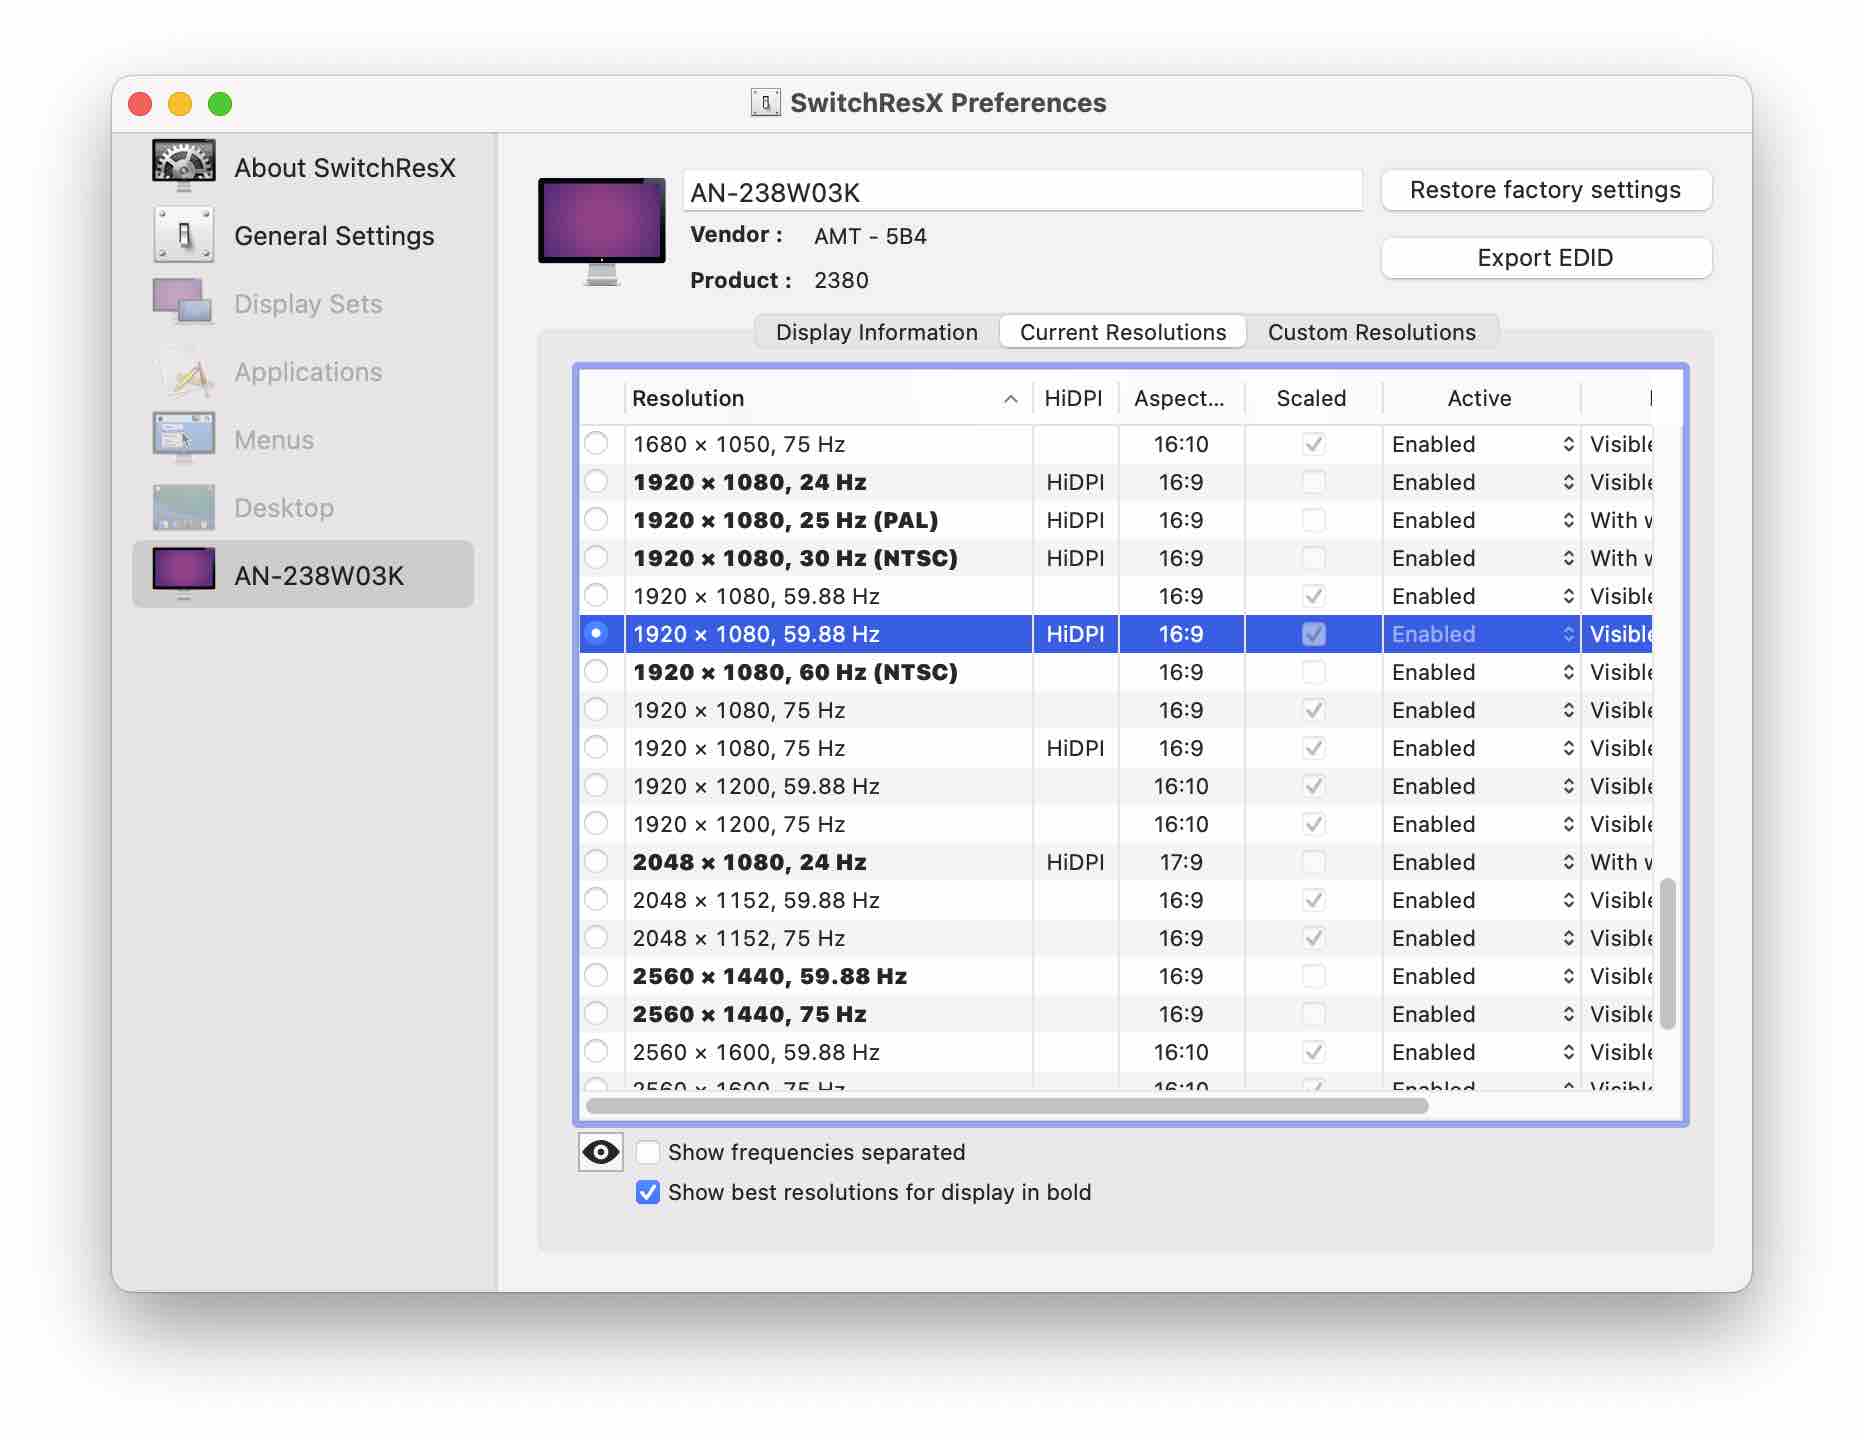Open Menus icon in sidebar

point(184,439)
